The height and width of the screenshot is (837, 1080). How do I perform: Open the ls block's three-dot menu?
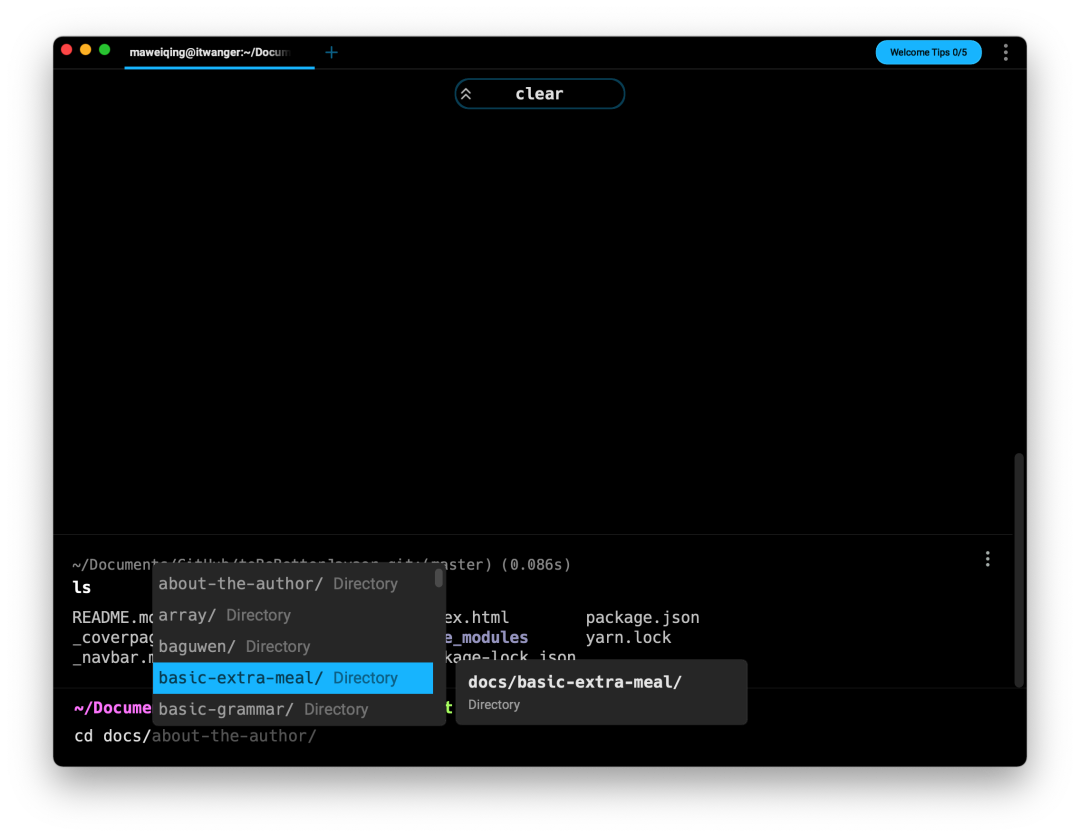pyautogui.click(x=988, y=559)
